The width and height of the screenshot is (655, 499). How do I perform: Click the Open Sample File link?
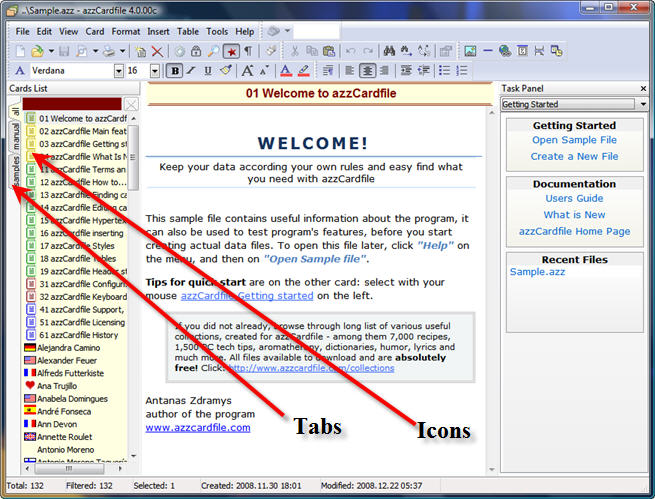574,140
